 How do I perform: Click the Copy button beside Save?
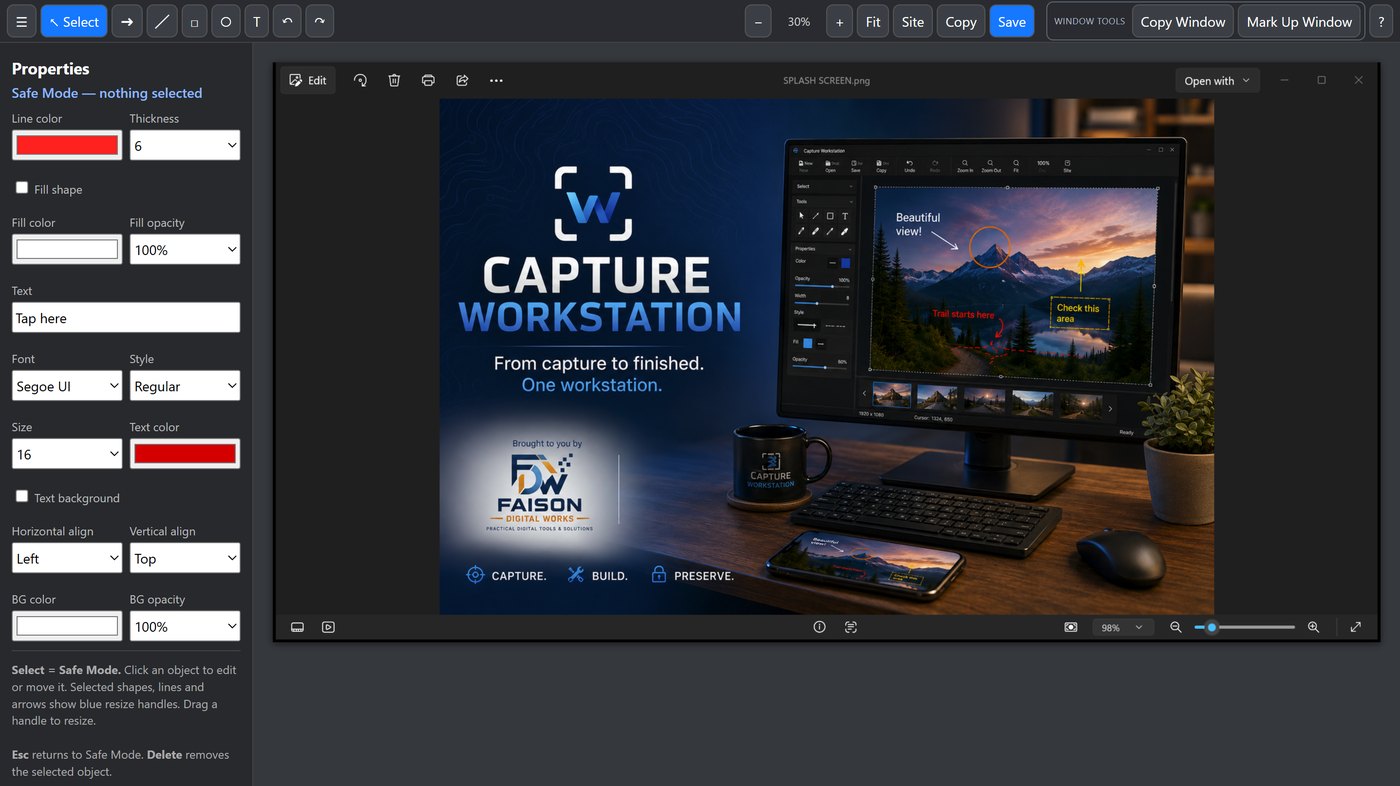point(961,21)
